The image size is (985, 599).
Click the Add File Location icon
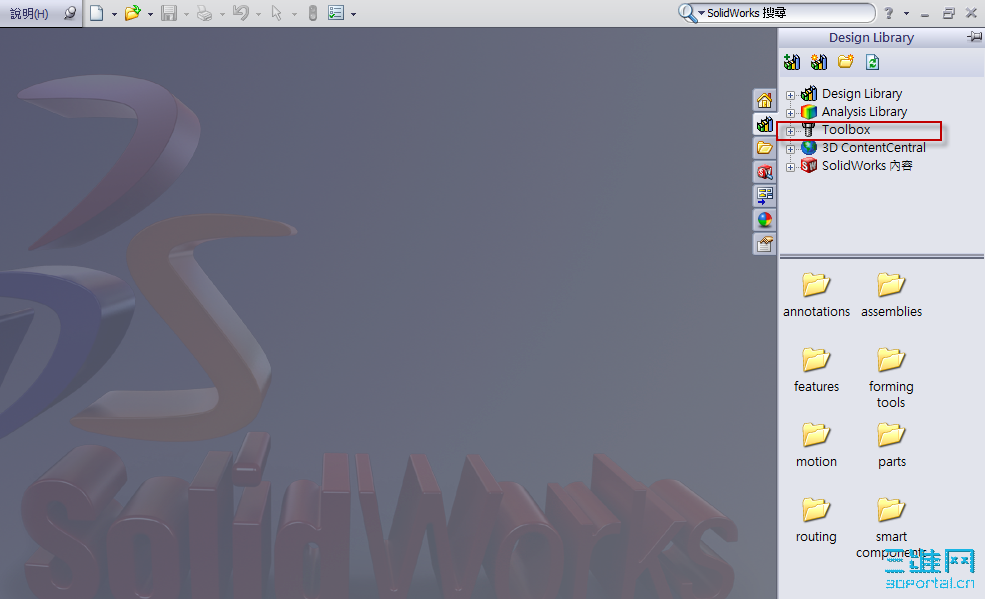[819, 62]
